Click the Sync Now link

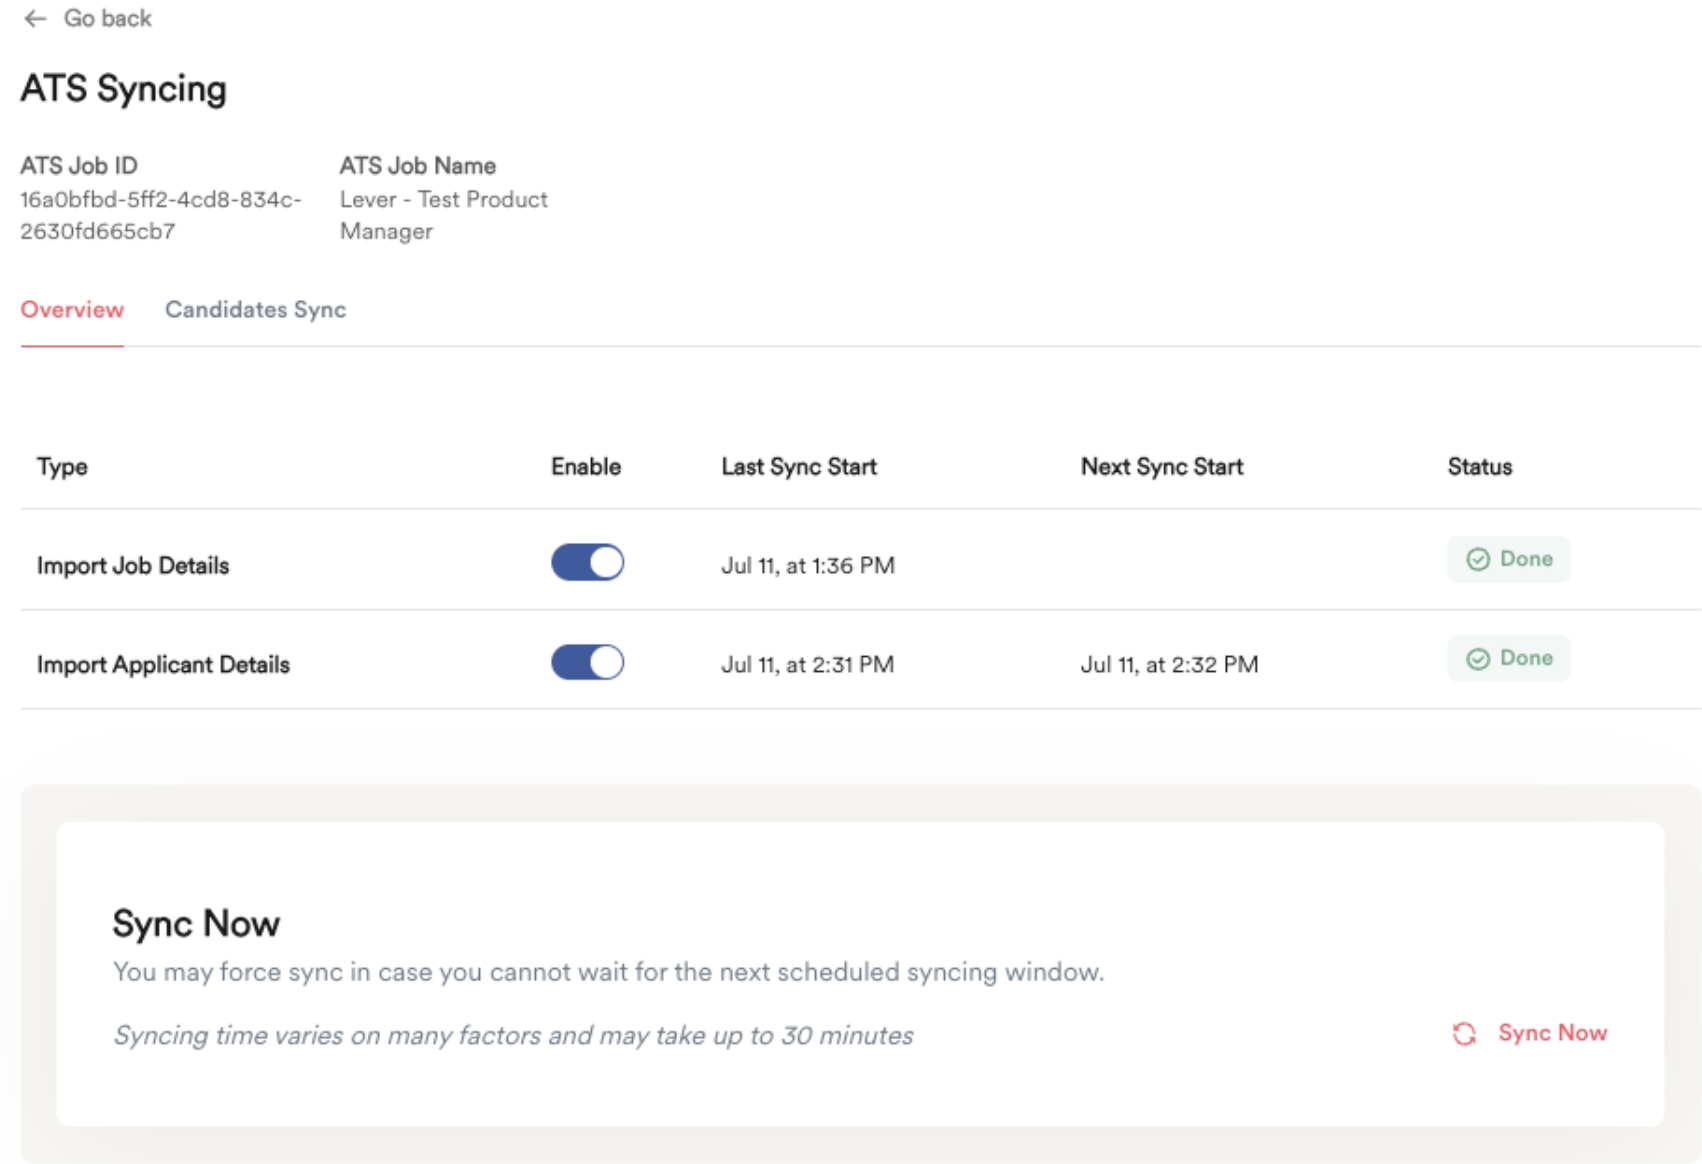click(x=1551, y=1033)
